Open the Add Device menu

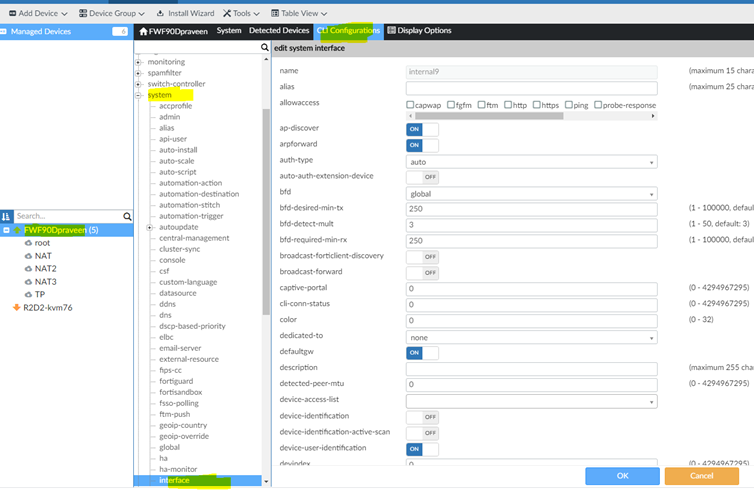tap(38, 13)
